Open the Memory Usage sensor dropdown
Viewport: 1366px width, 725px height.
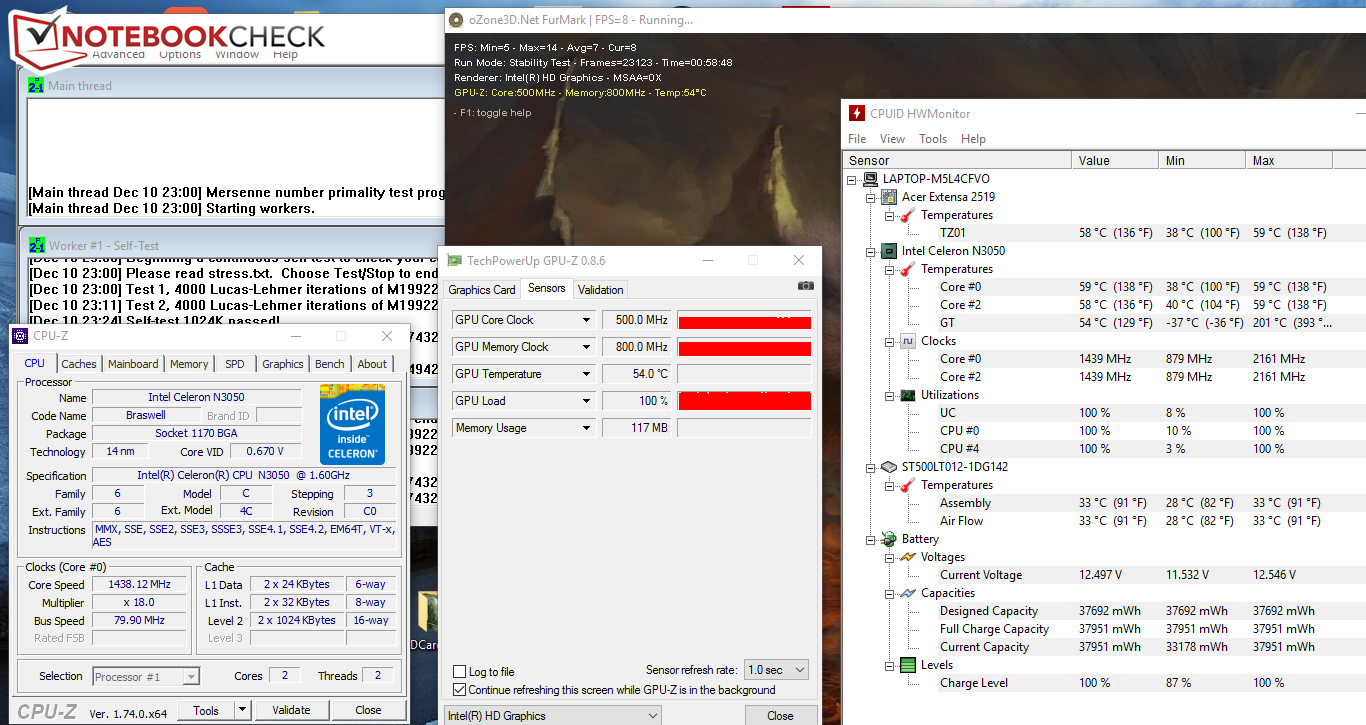click(587, 428)
